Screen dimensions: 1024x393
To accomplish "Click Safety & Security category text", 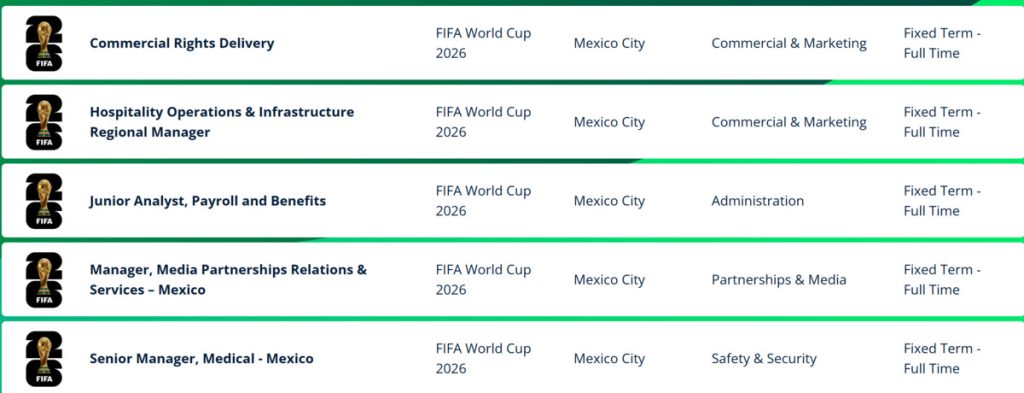I will pos(764,359).
